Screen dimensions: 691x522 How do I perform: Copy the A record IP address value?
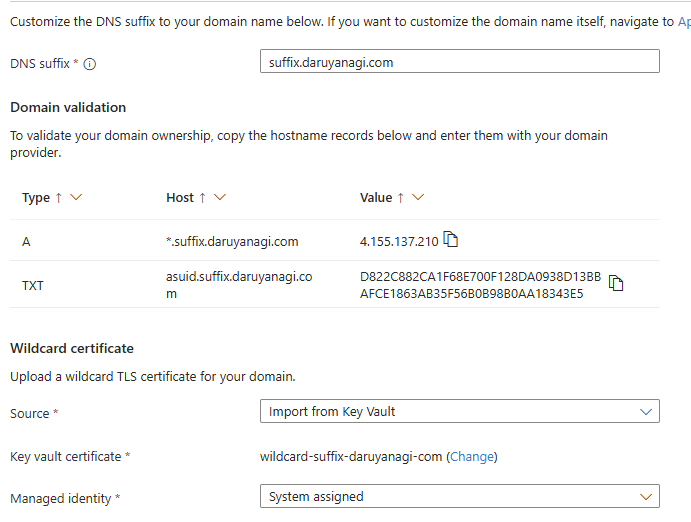coord(450,240)
